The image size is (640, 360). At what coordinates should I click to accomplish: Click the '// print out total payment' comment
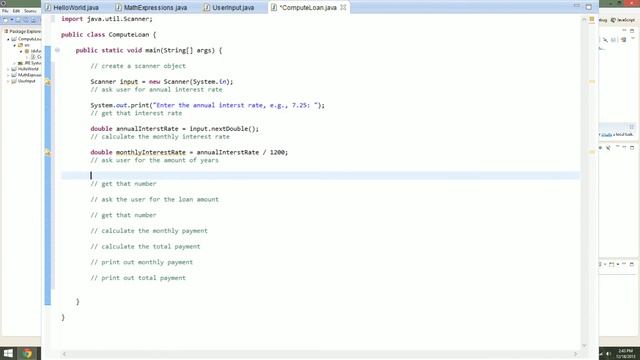(x=138, y=278)
